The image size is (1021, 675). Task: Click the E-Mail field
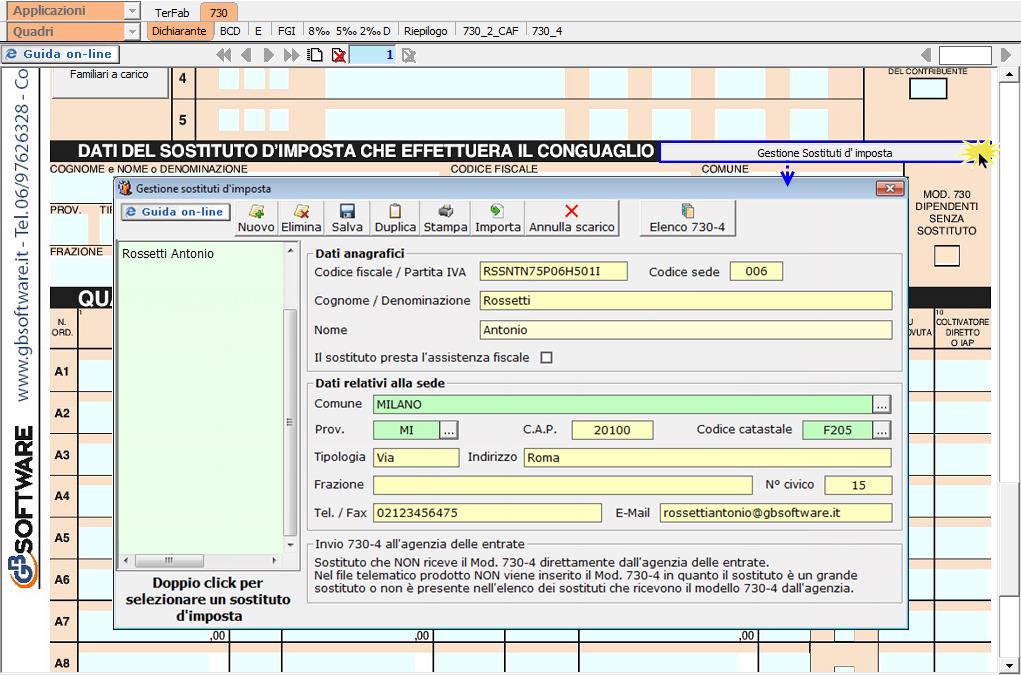pyautogui.click(x=776, y=513)
